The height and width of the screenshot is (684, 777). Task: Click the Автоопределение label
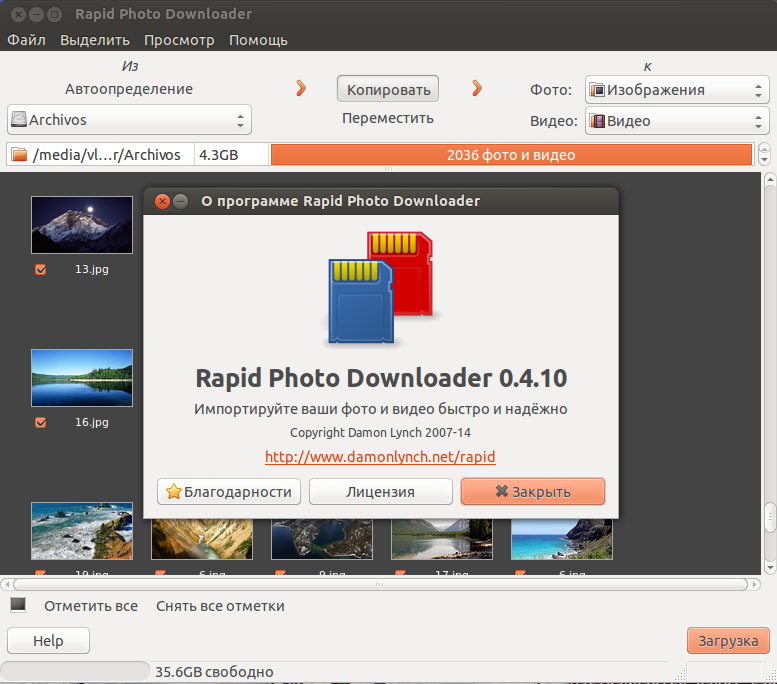coord(129,89)
